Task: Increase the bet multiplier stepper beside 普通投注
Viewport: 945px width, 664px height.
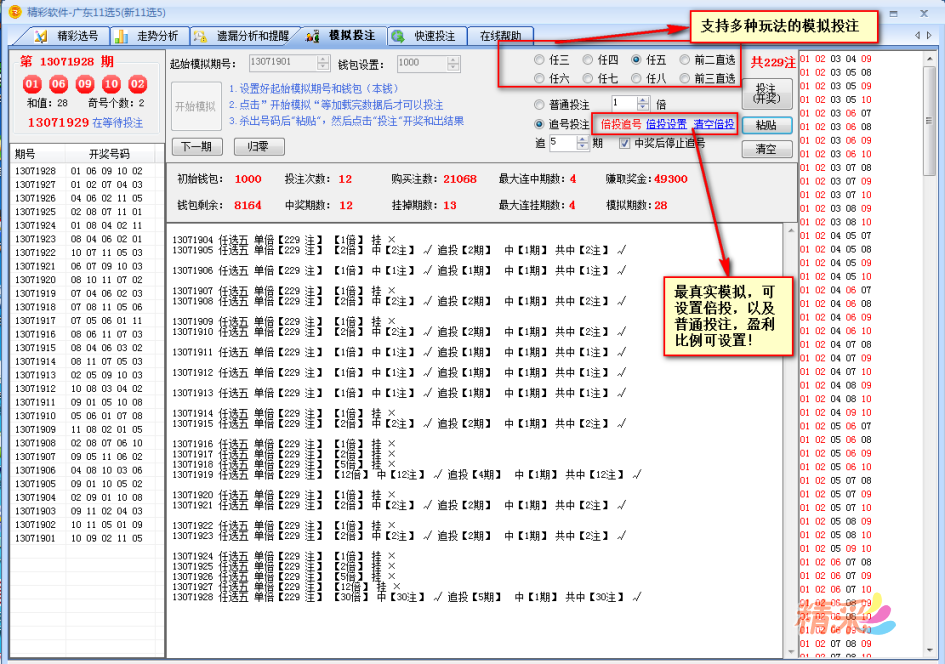Action: pyautogui.click(x=643, y=98)
